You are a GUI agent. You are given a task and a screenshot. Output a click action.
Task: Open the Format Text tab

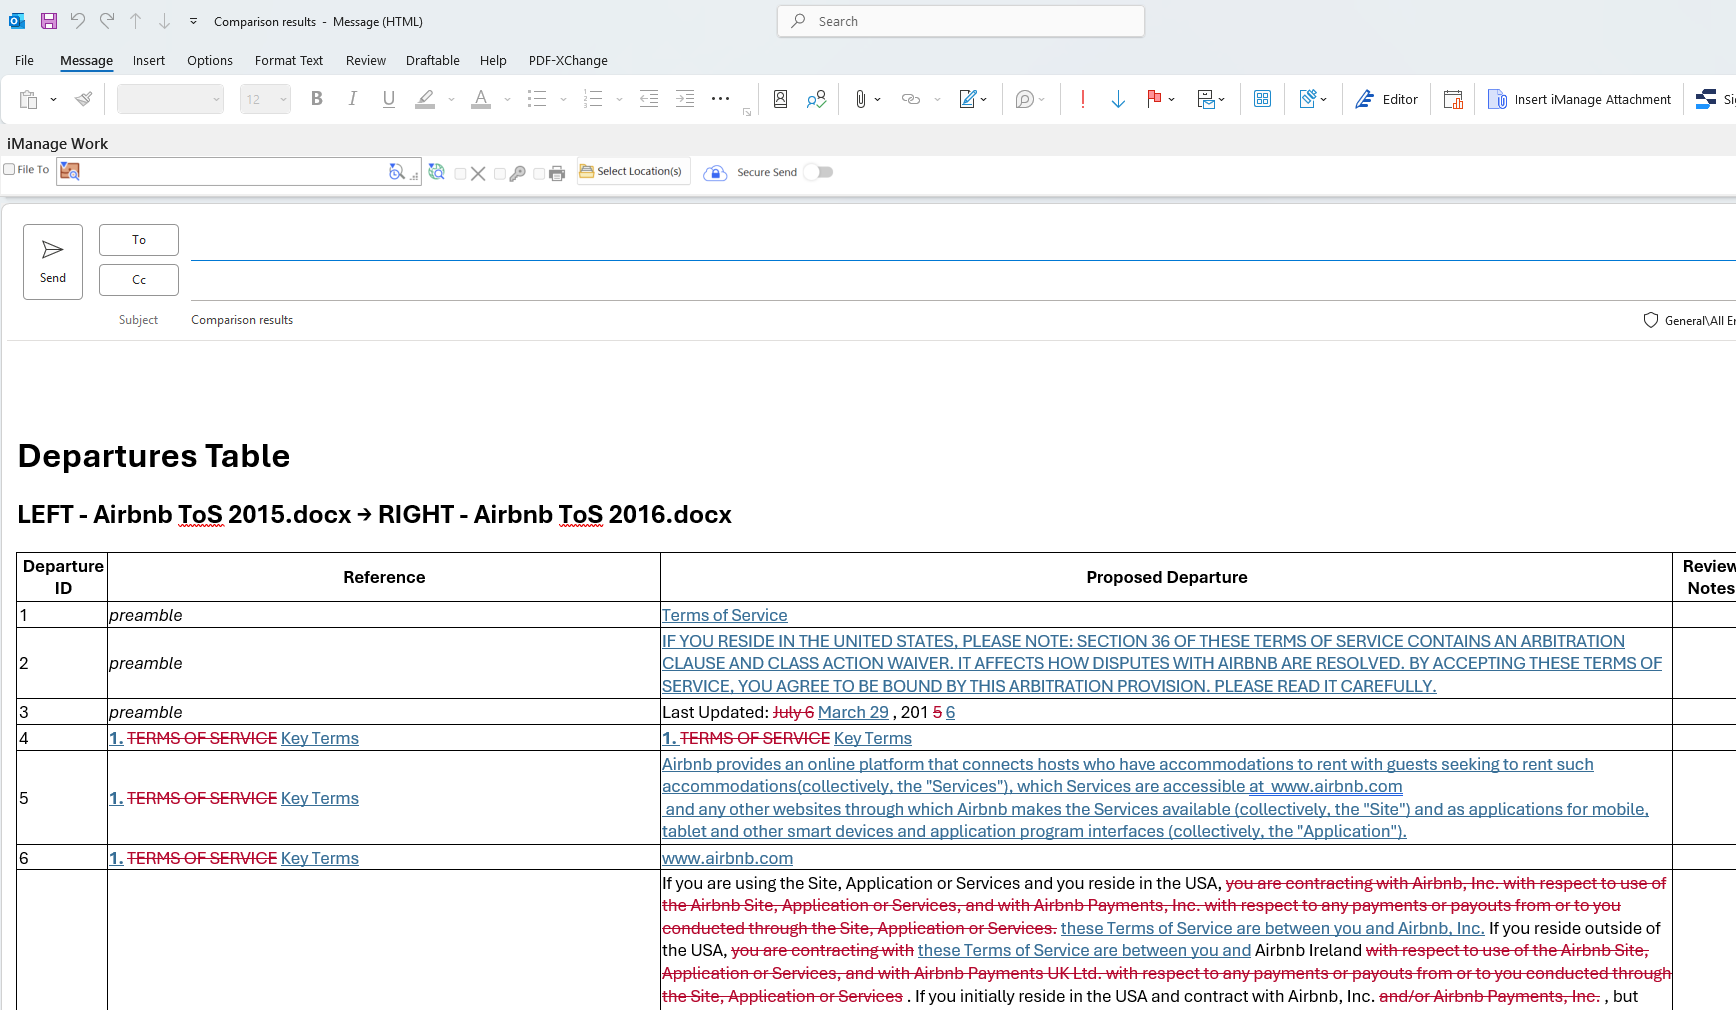(x=288, y=61)
